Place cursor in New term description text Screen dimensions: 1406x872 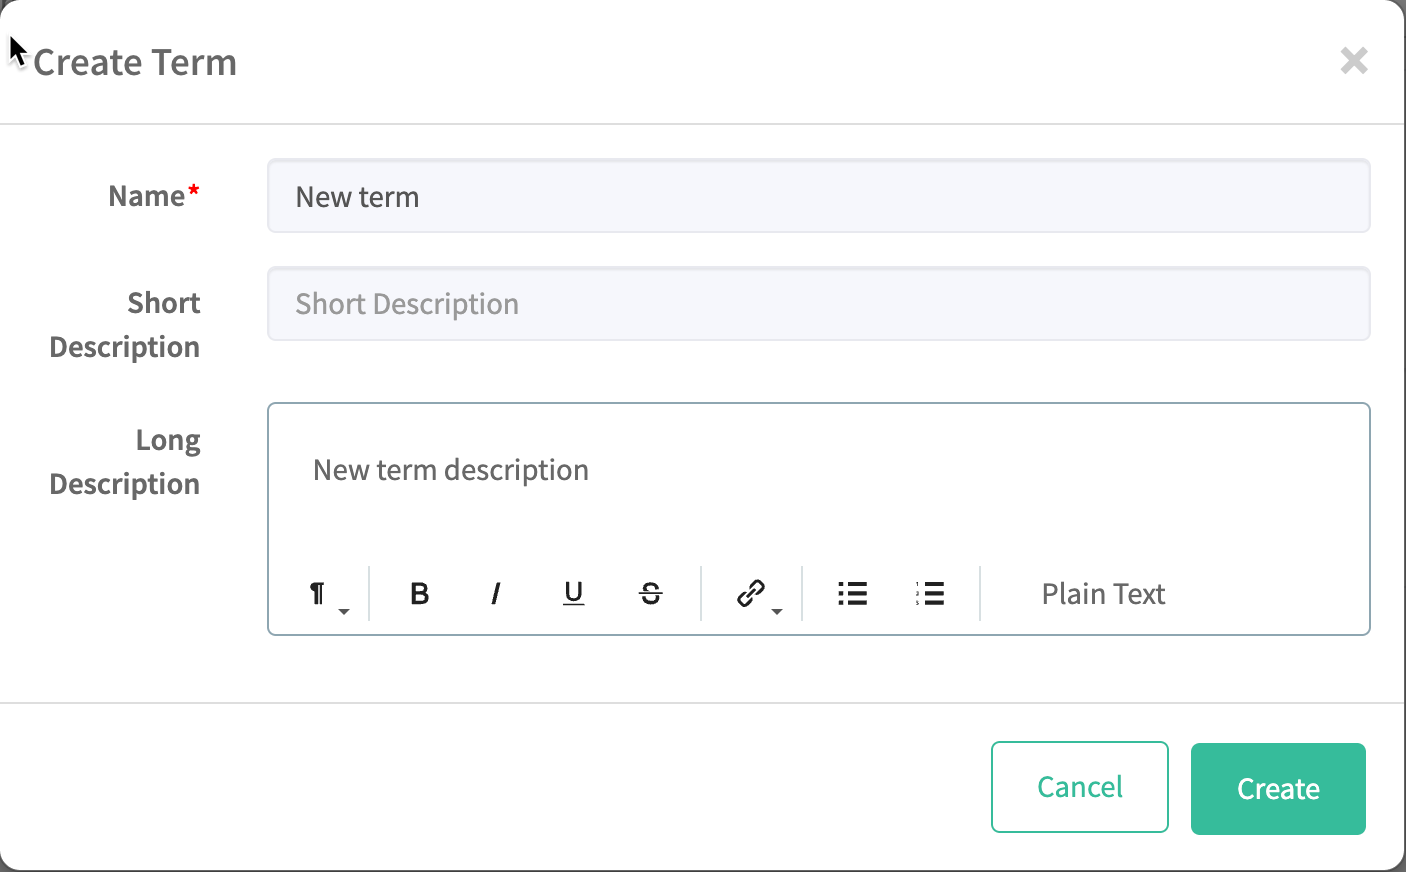[x=451, y=470]
